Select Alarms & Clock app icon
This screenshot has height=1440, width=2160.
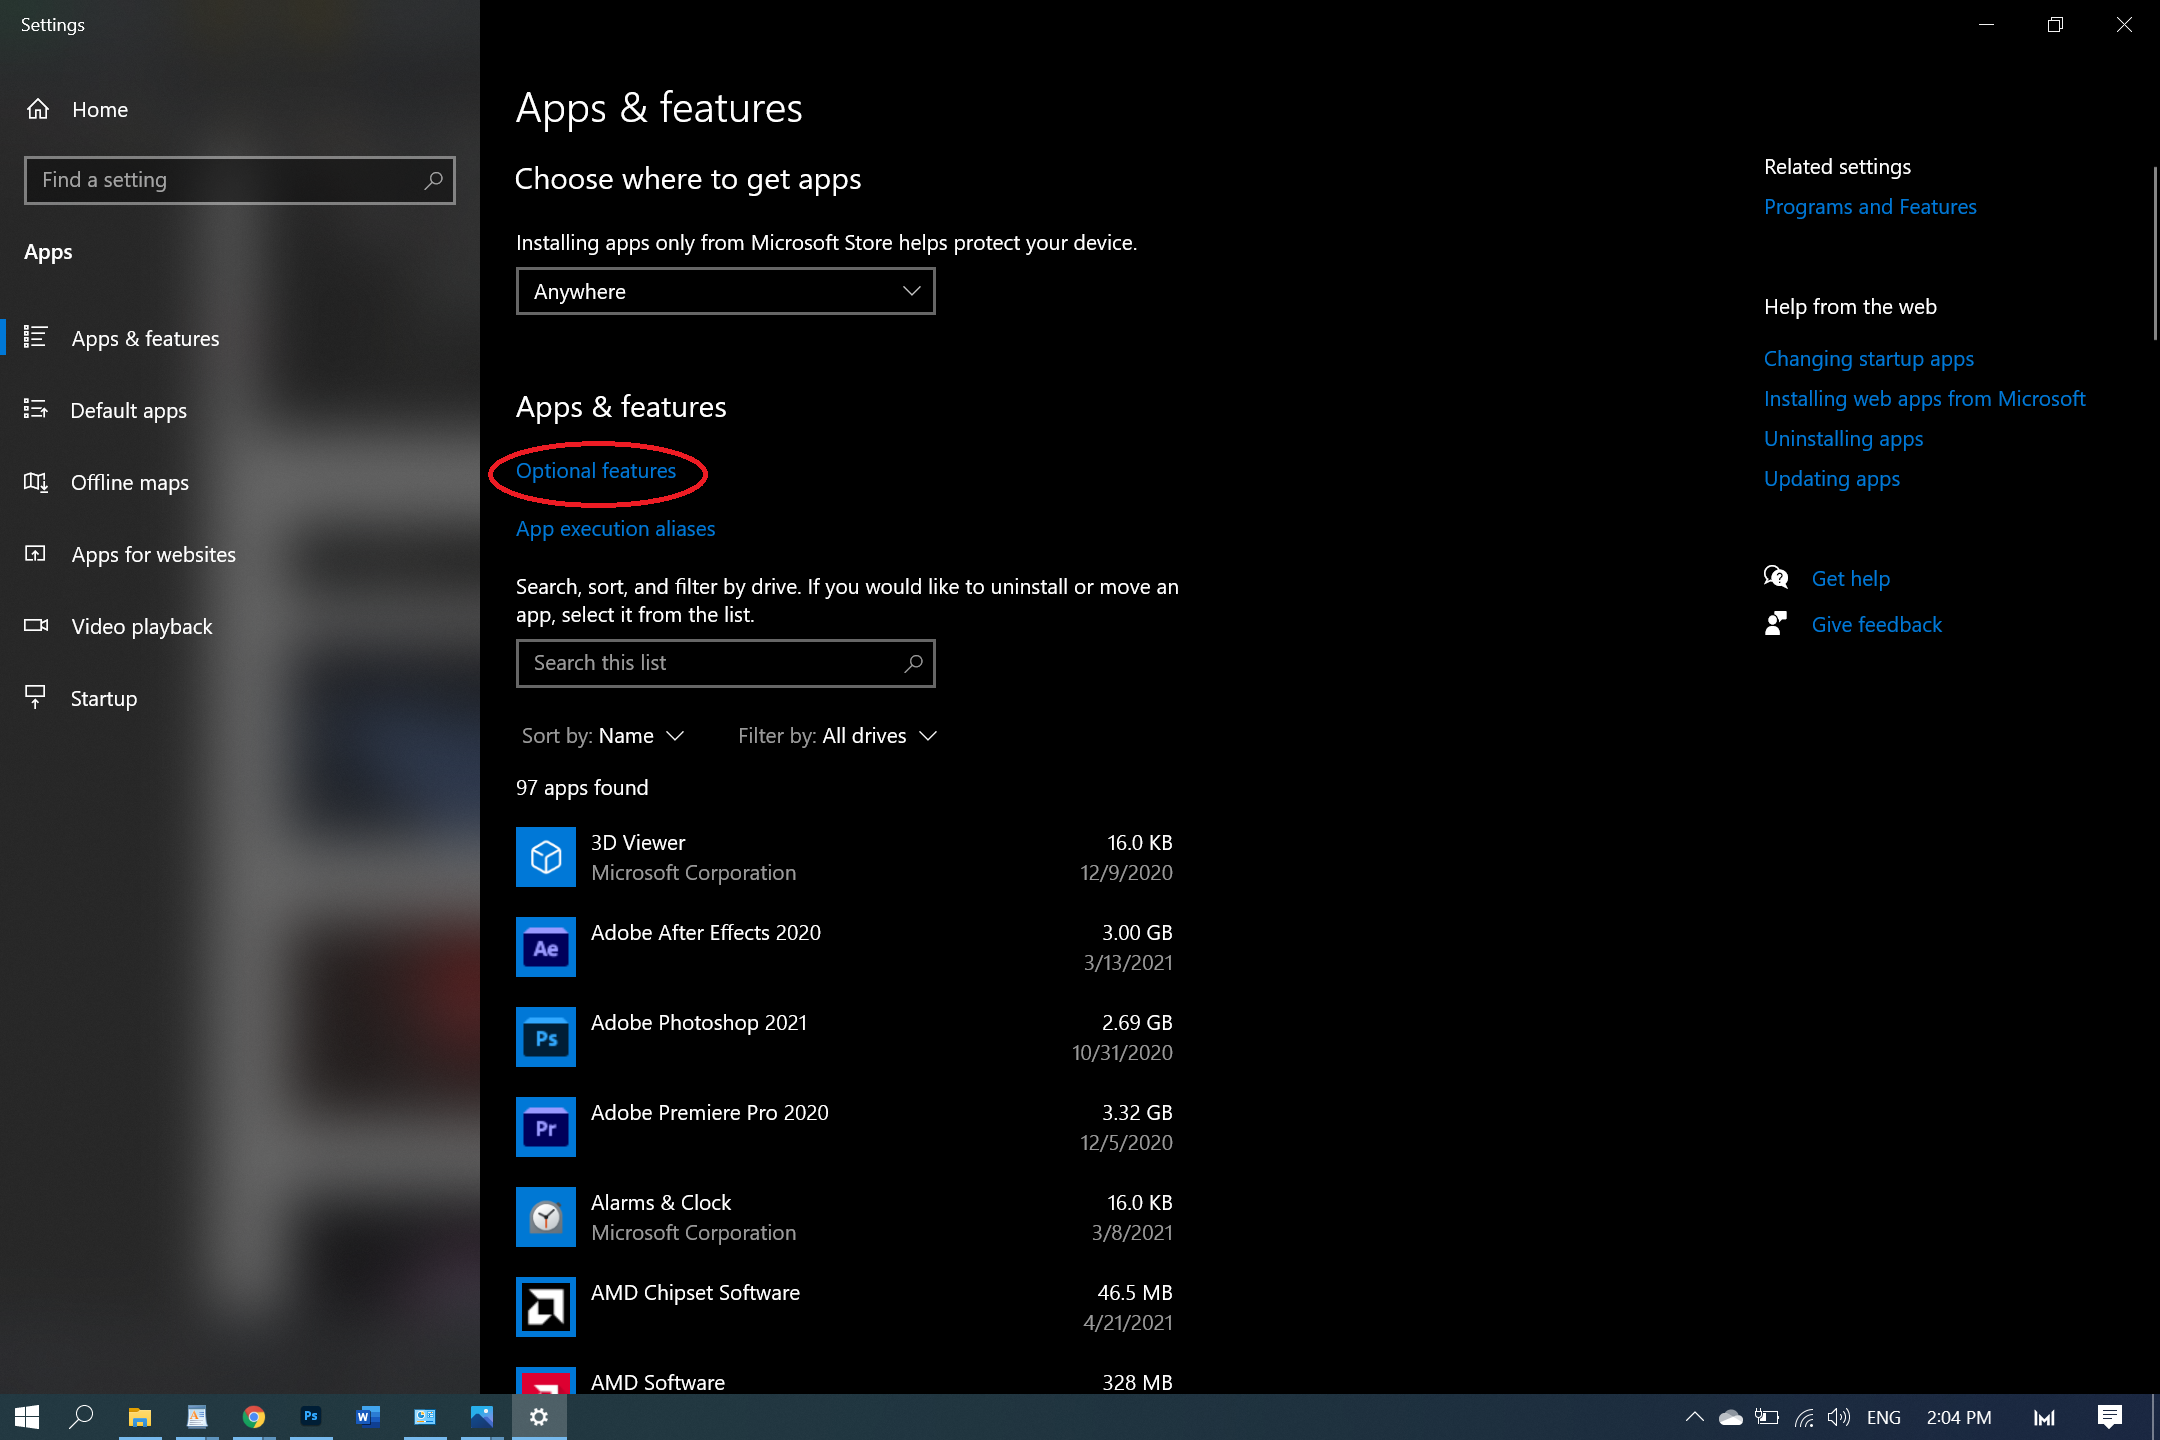546,1217
